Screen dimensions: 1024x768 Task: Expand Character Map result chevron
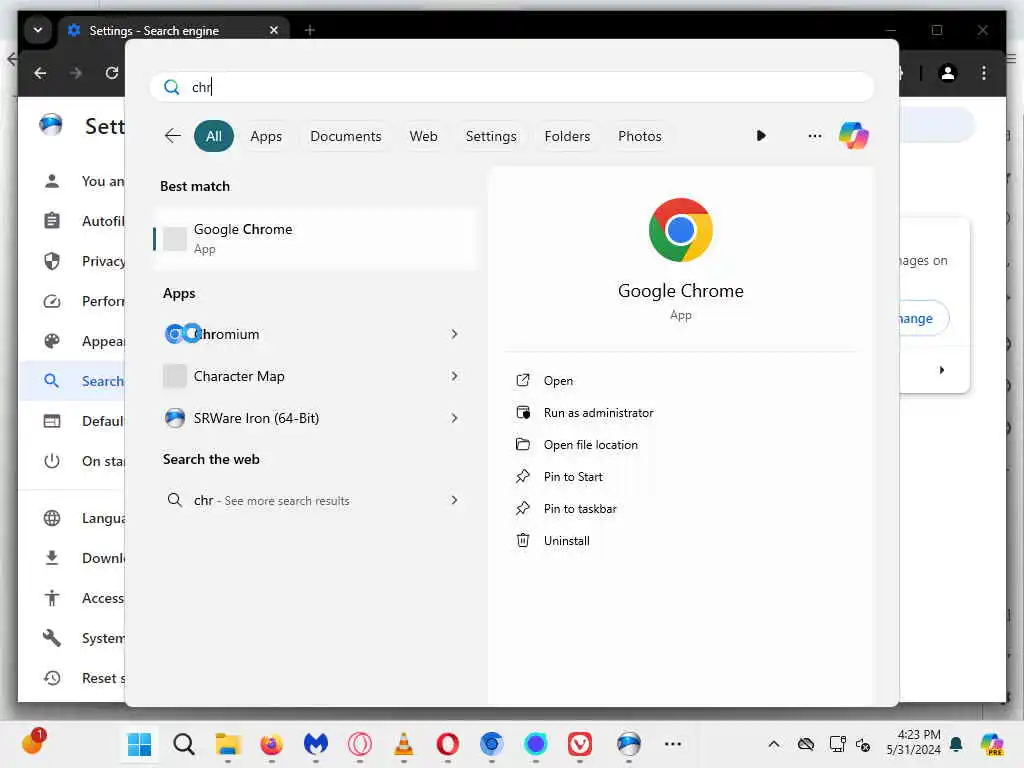tap(455, 376)
